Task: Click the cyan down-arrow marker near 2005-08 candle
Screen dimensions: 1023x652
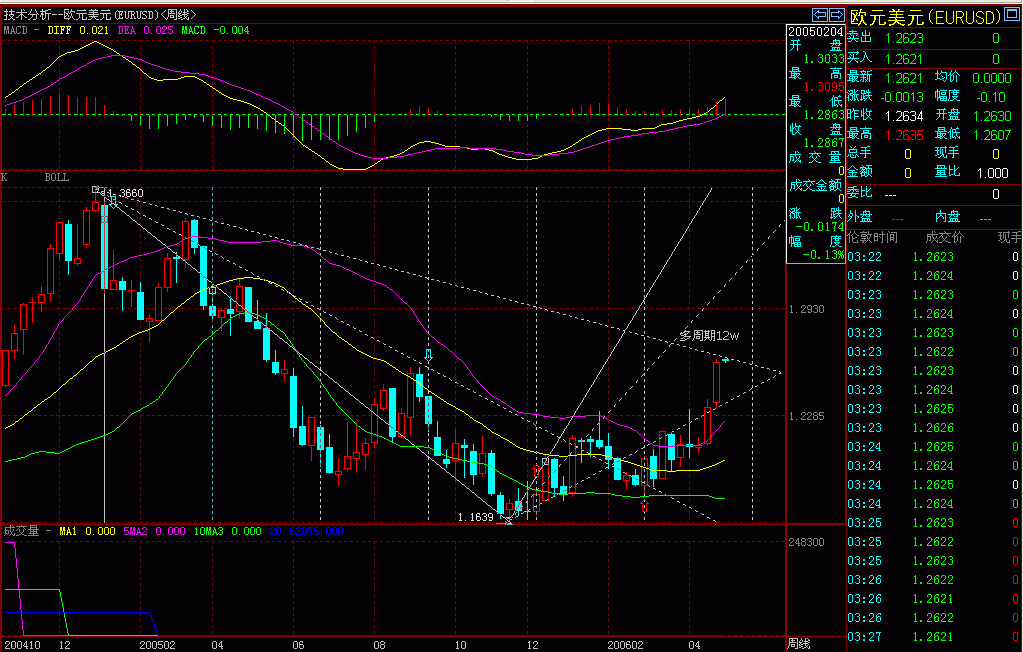Action: pos(428,355)
